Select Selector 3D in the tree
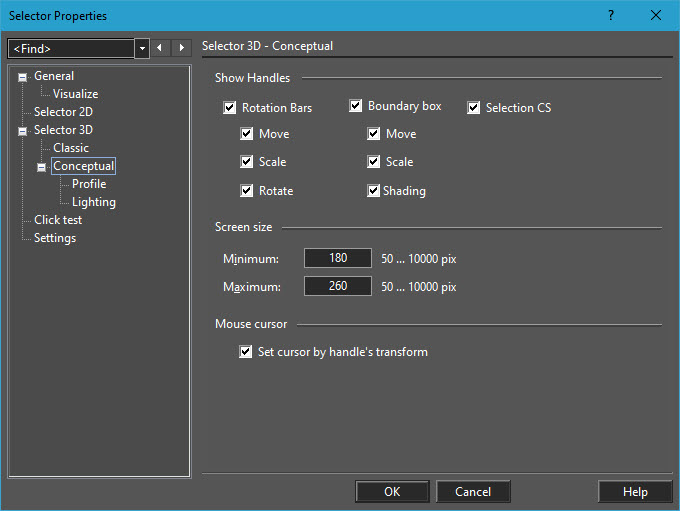 pyautogui.click(x=63, y=130)
